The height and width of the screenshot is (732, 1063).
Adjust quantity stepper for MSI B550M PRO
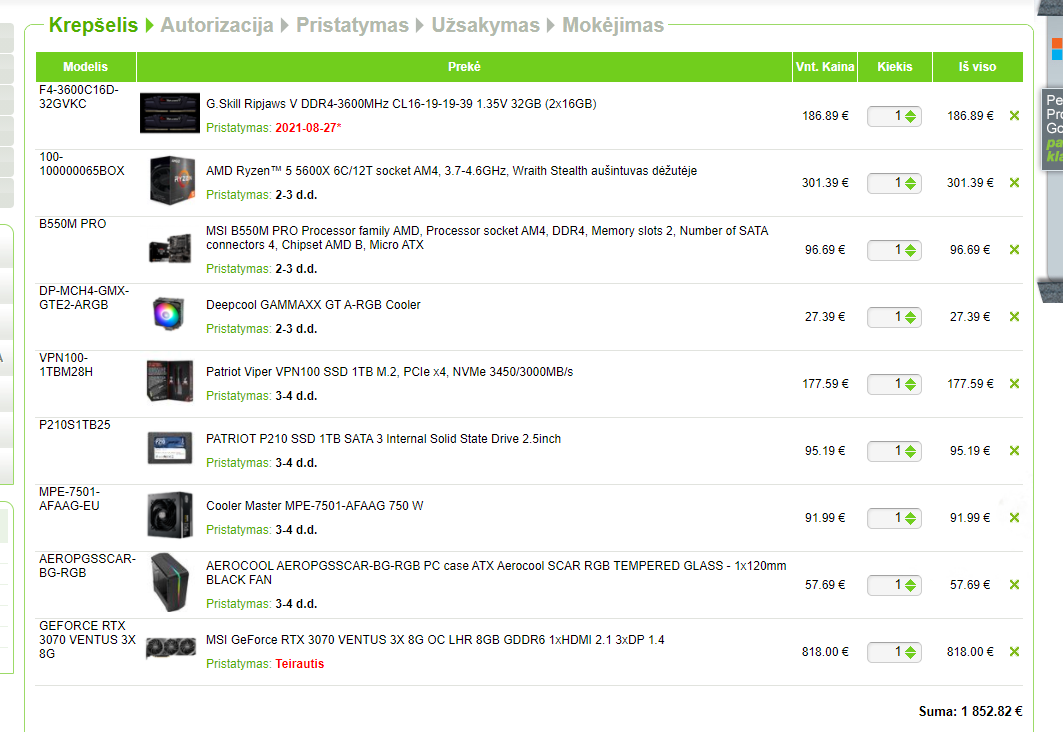coord(910,250)
